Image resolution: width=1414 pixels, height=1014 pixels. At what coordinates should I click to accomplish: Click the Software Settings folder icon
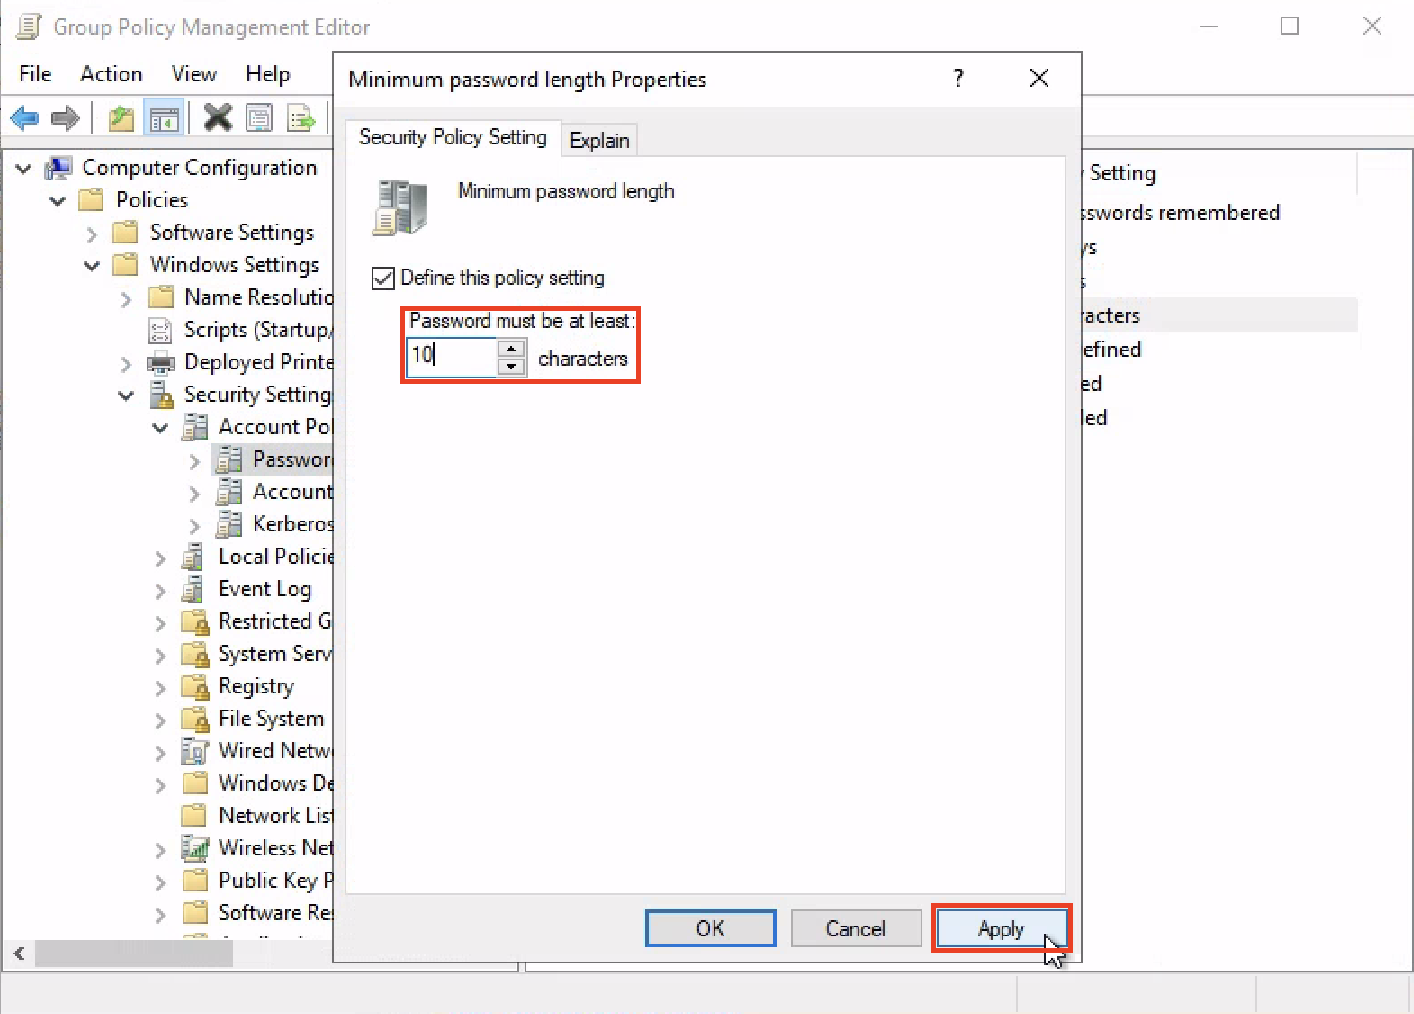pyautogui.click(x=126, y=233)
